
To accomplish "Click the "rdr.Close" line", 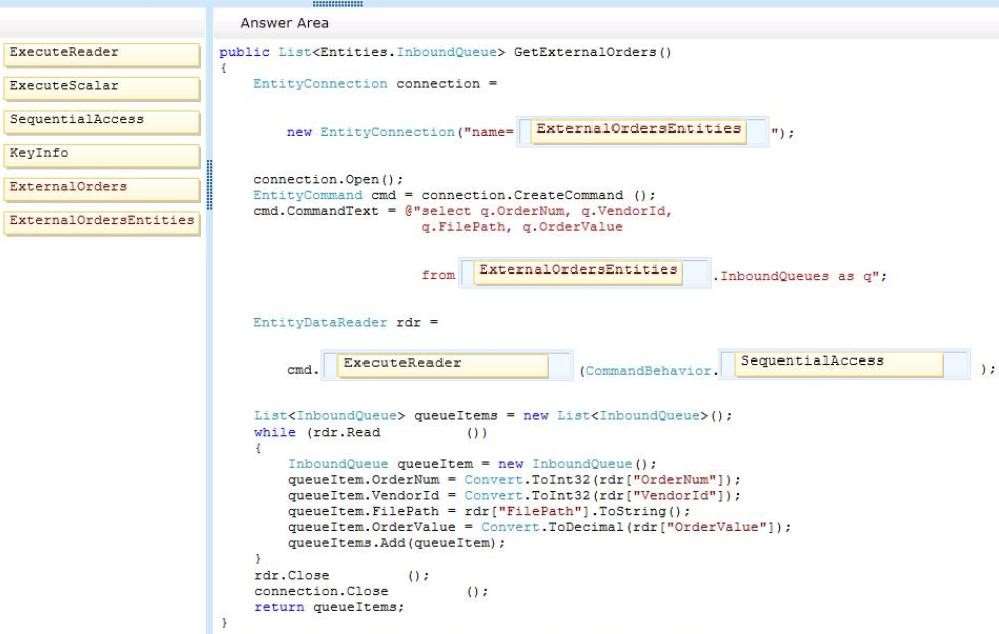I will (341, 575).
